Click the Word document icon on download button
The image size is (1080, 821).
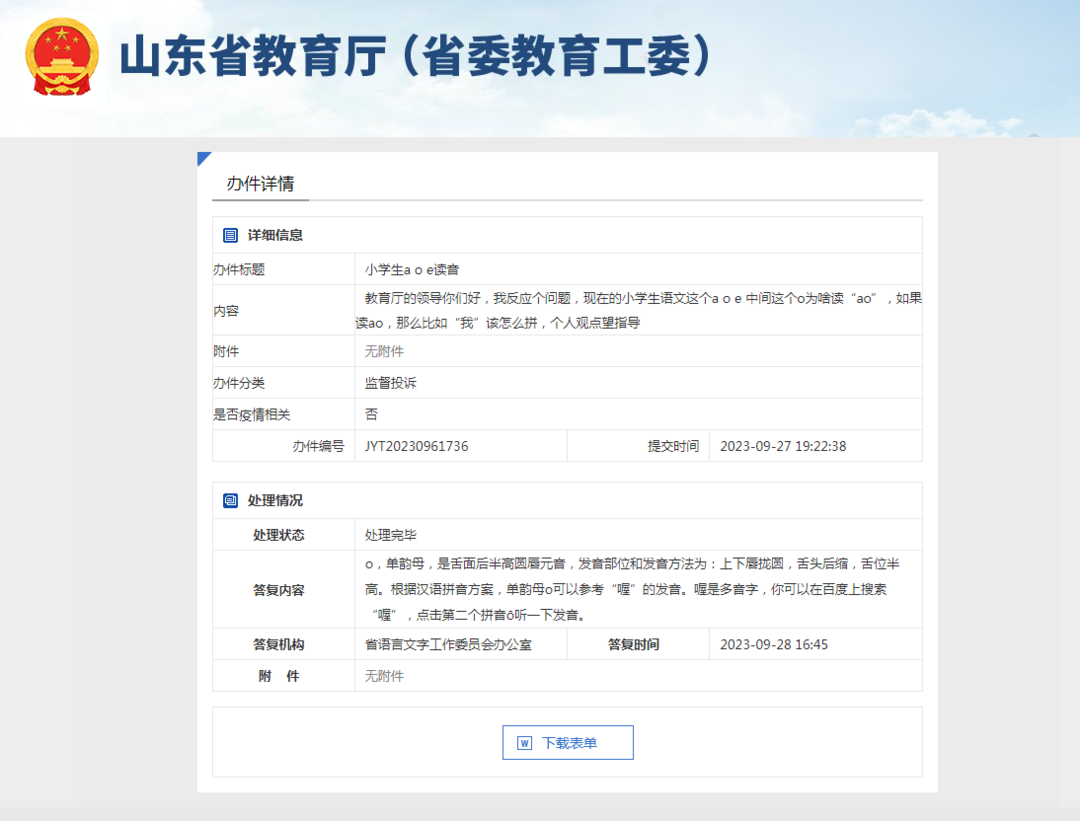click(524, 743)
